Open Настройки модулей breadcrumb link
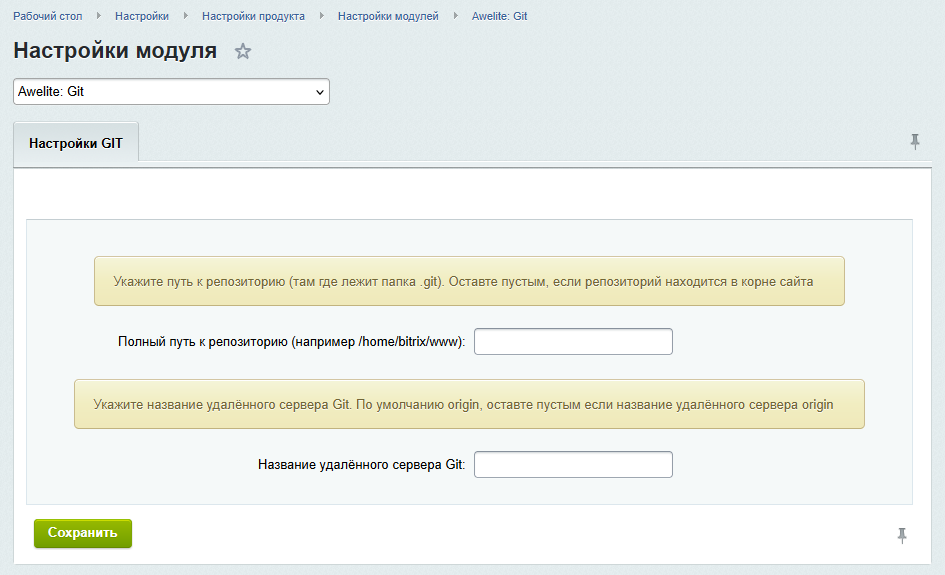This screenshot has width=945, height=575. [388, 16]
